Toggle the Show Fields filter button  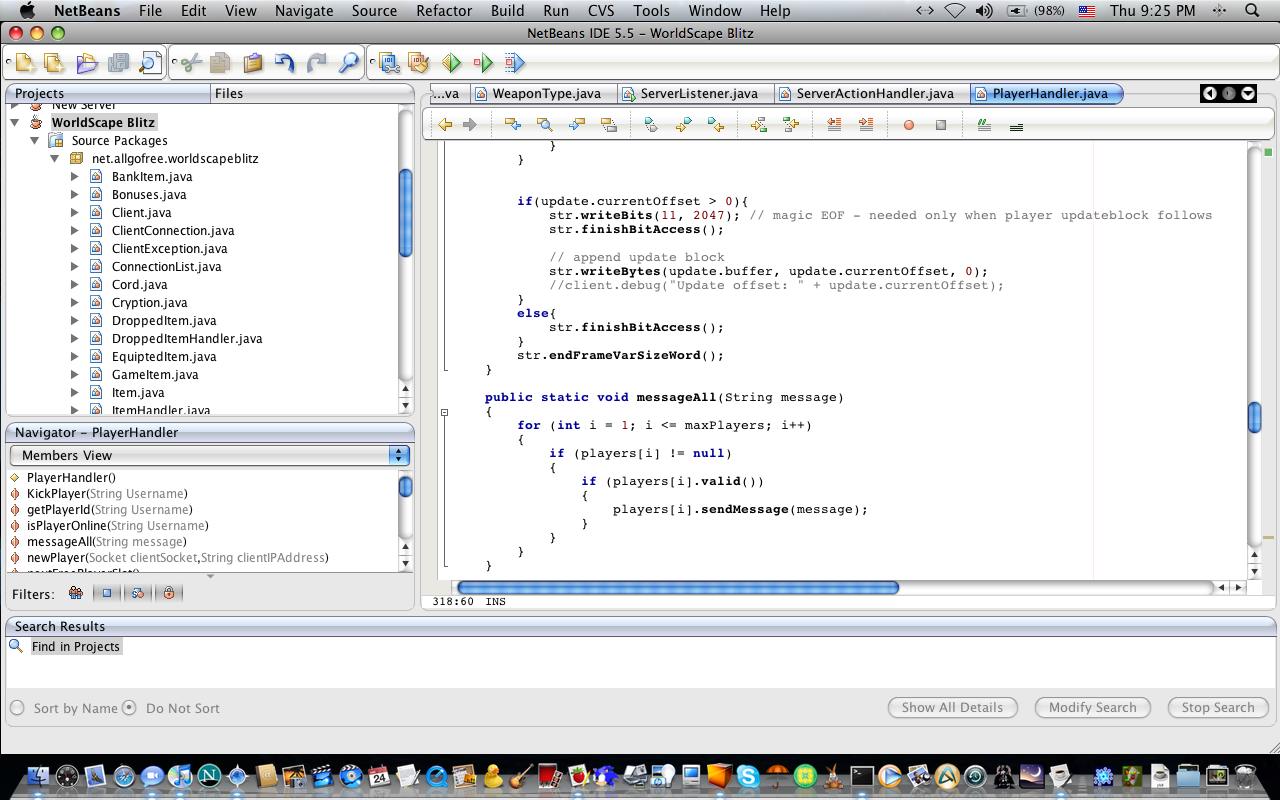point(107,593)
